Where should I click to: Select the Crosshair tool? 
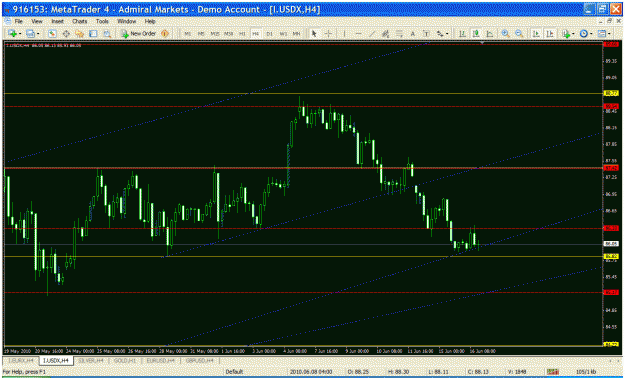328,34
